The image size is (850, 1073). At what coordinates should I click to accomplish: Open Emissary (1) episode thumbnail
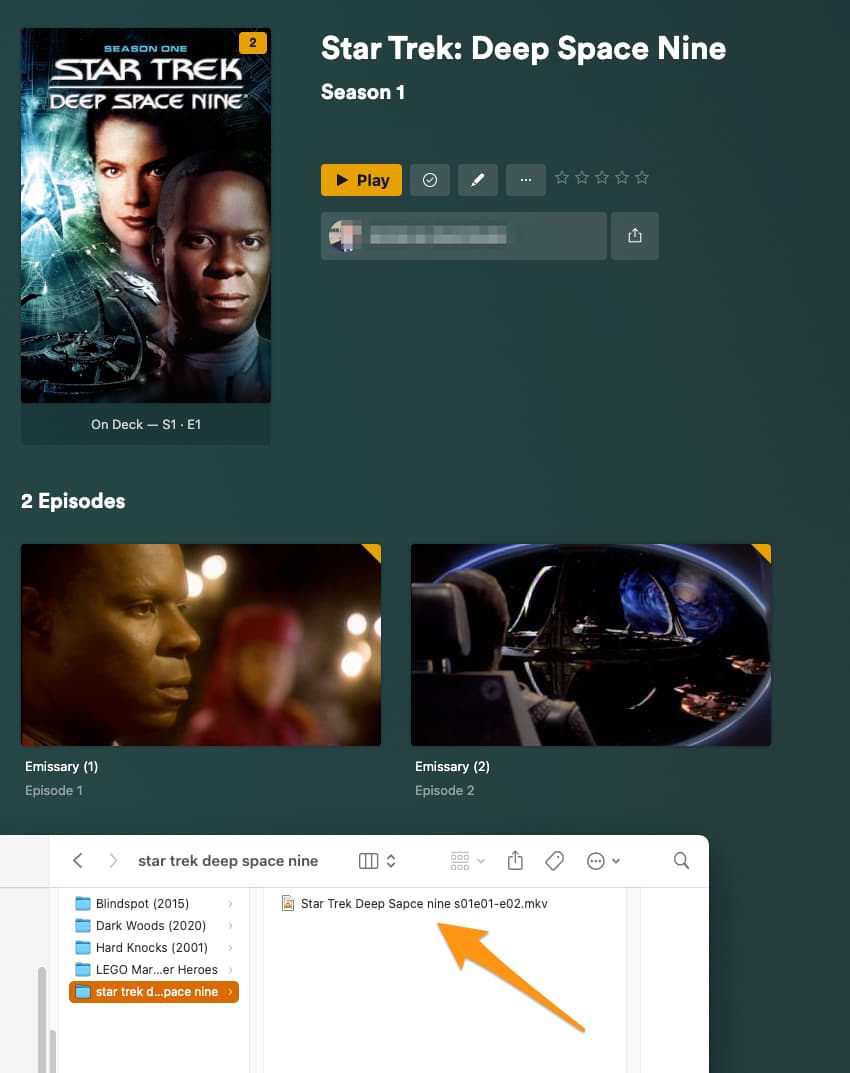coord(201,645)
